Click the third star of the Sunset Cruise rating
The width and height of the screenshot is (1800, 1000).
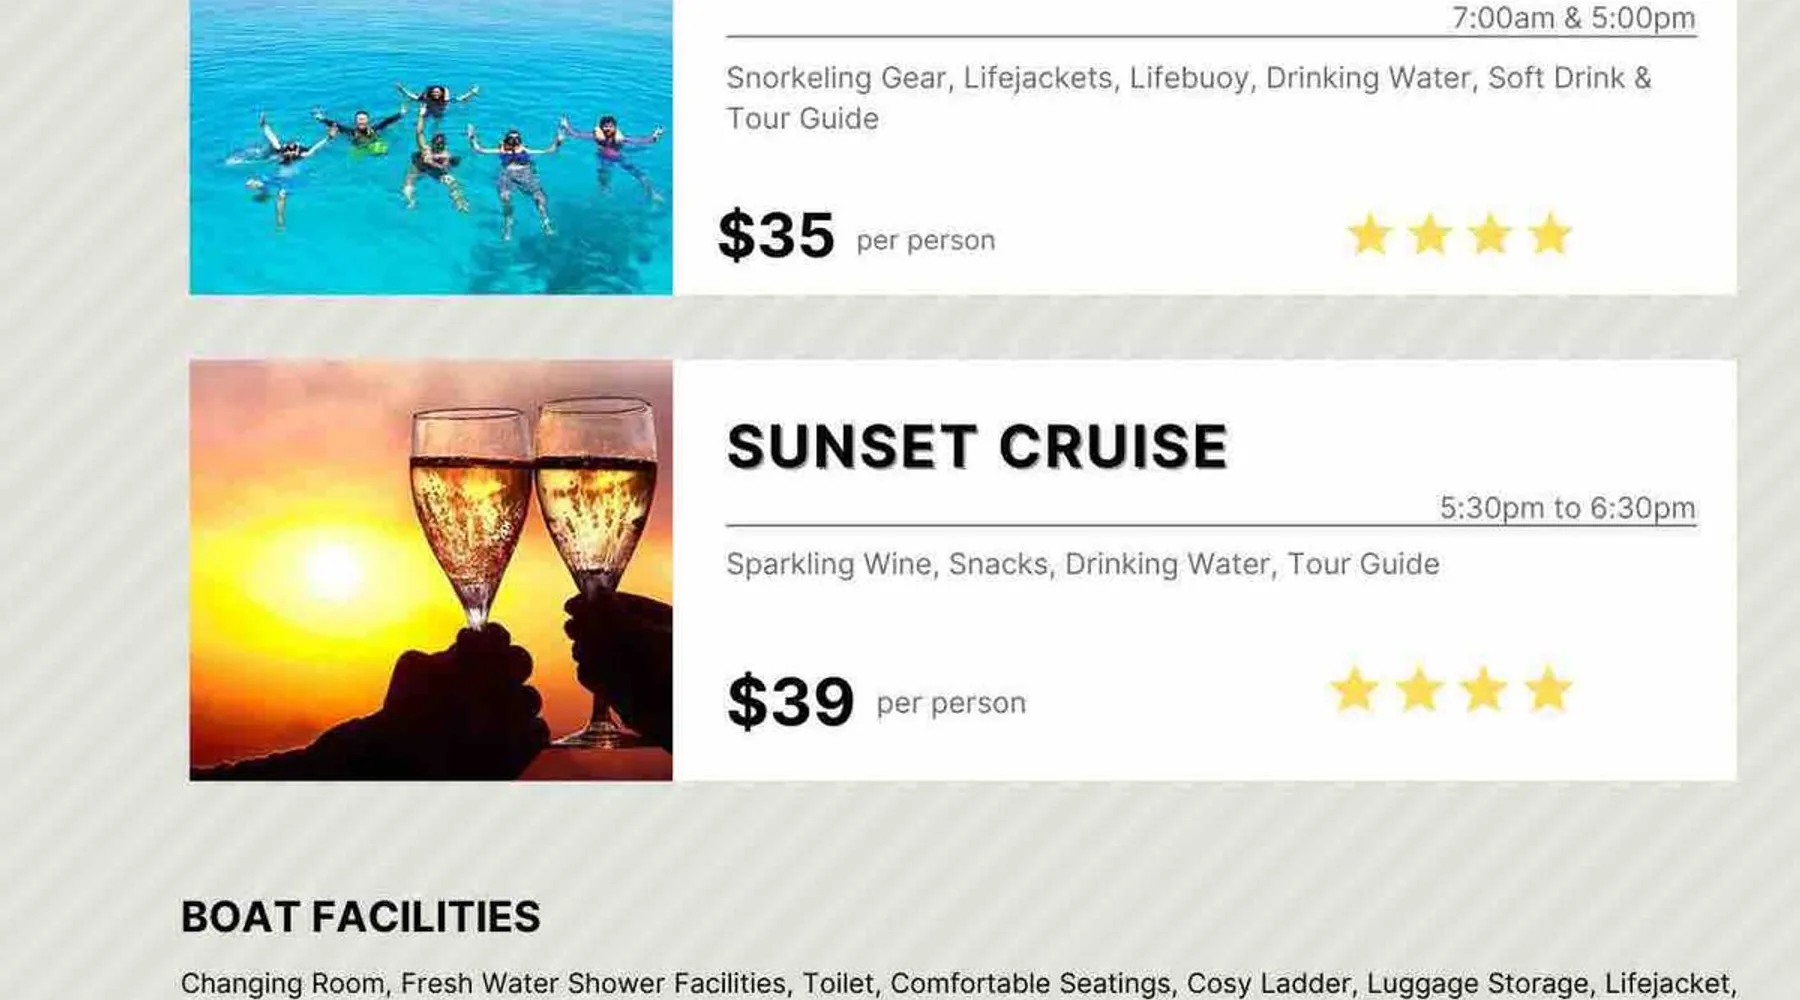(1484, 690)
